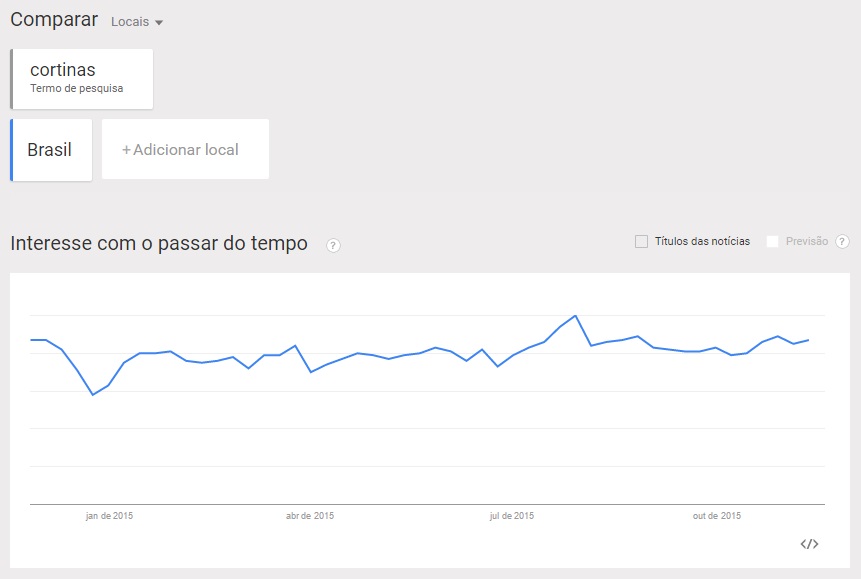Select the Brasil location card

click(x=50, y=148)
